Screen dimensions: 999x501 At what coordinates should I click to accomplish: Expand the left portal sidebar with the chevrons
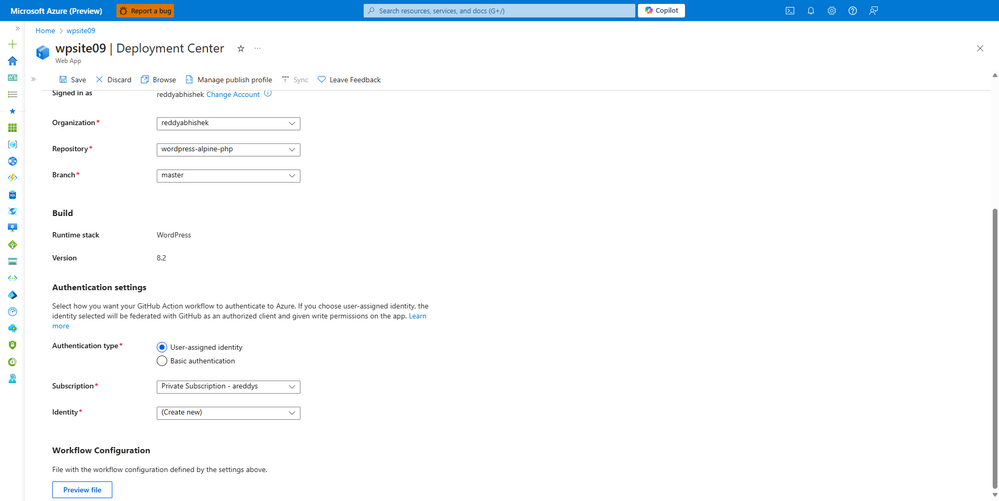tap(17, 29)
